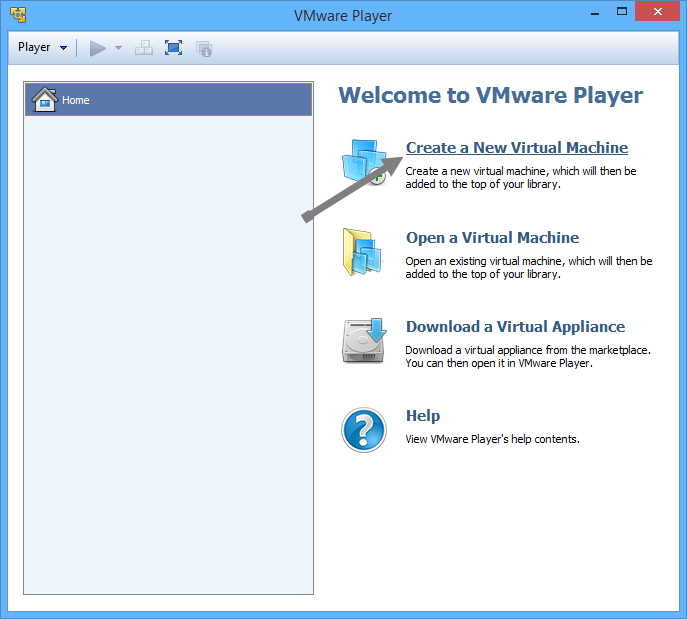
Task: Open the Player menu dropdown
Action: [x=42, y=47]
